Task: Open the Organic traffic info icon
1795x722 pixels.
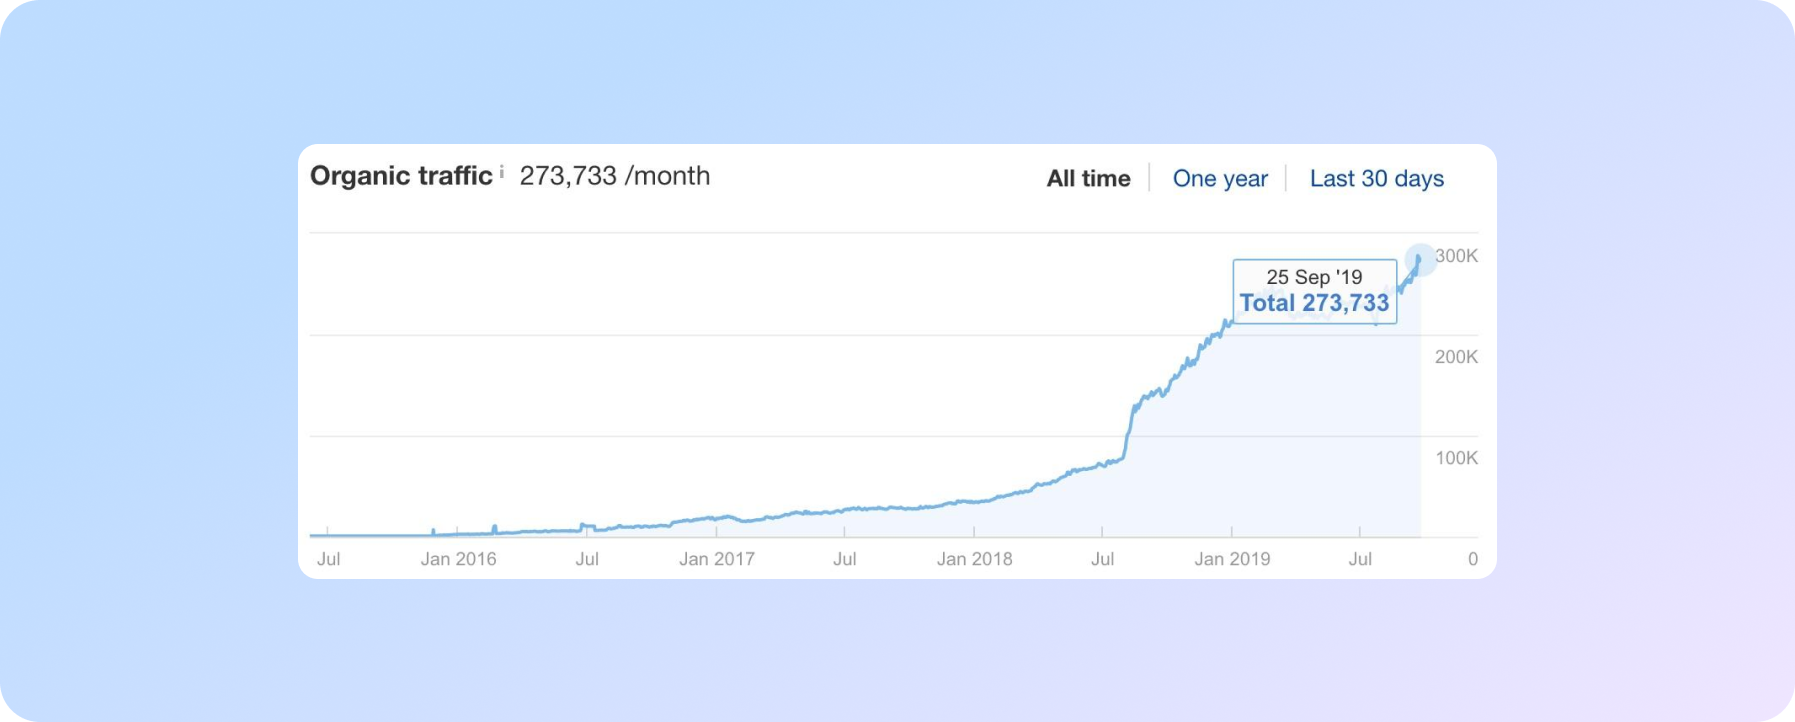Action: 502,171
